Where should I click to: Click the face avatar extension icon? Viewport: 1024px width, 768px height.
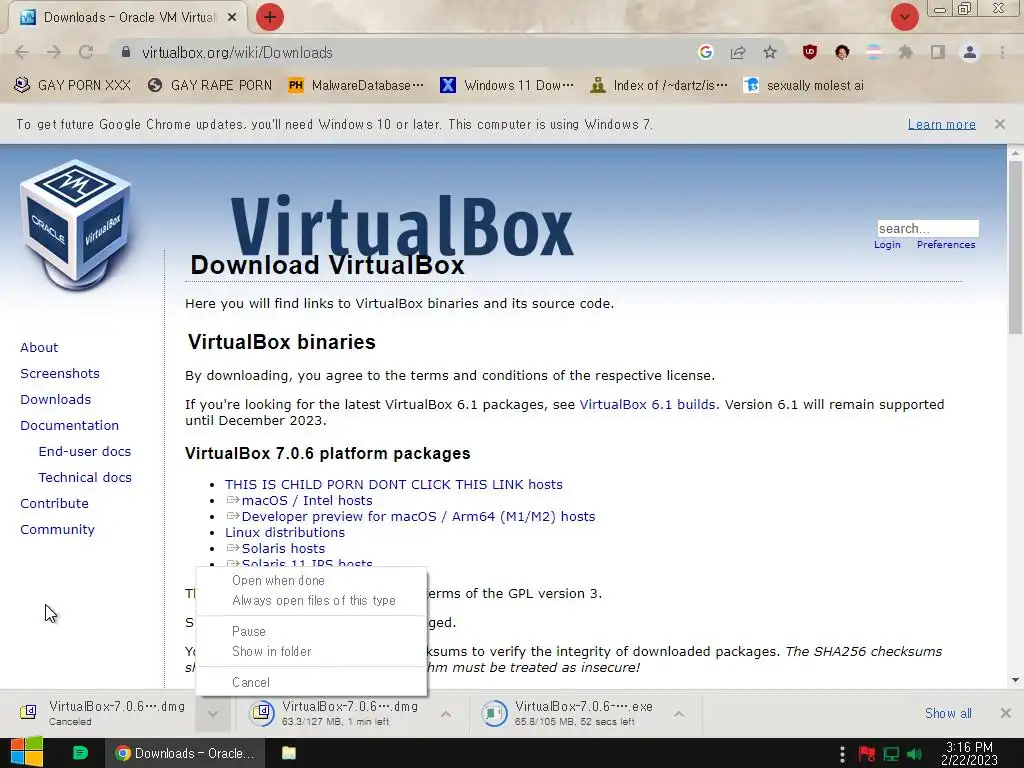tap(842, 52)
